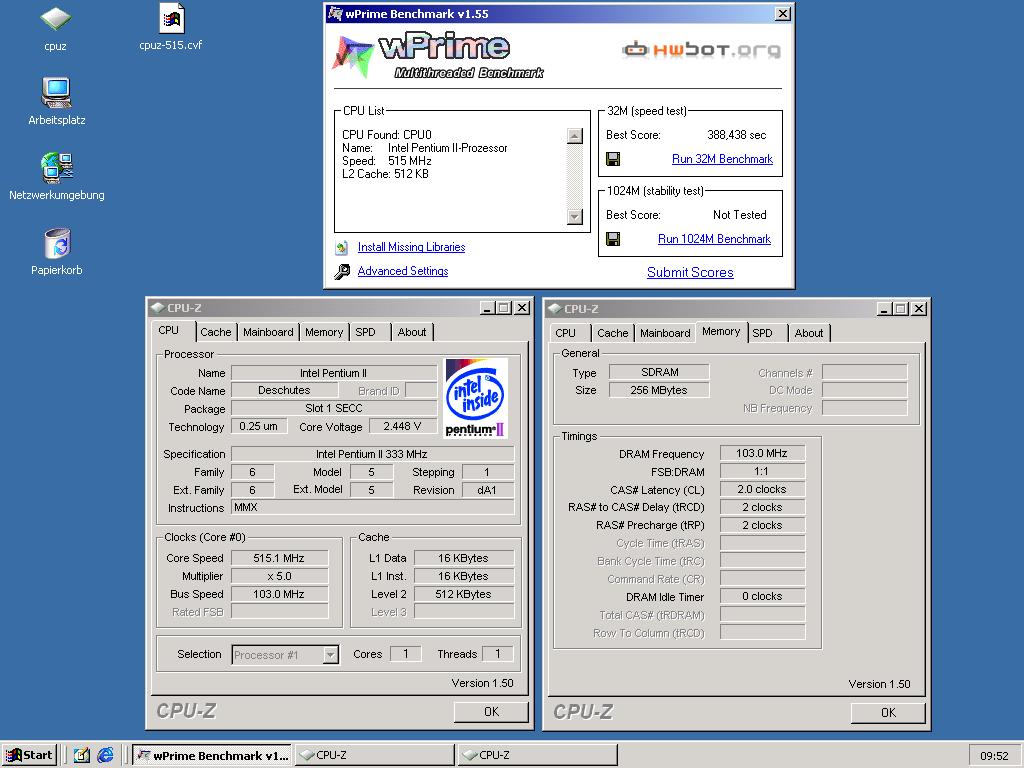Switch to Mainboard tab in right CPU-Z

665,333
